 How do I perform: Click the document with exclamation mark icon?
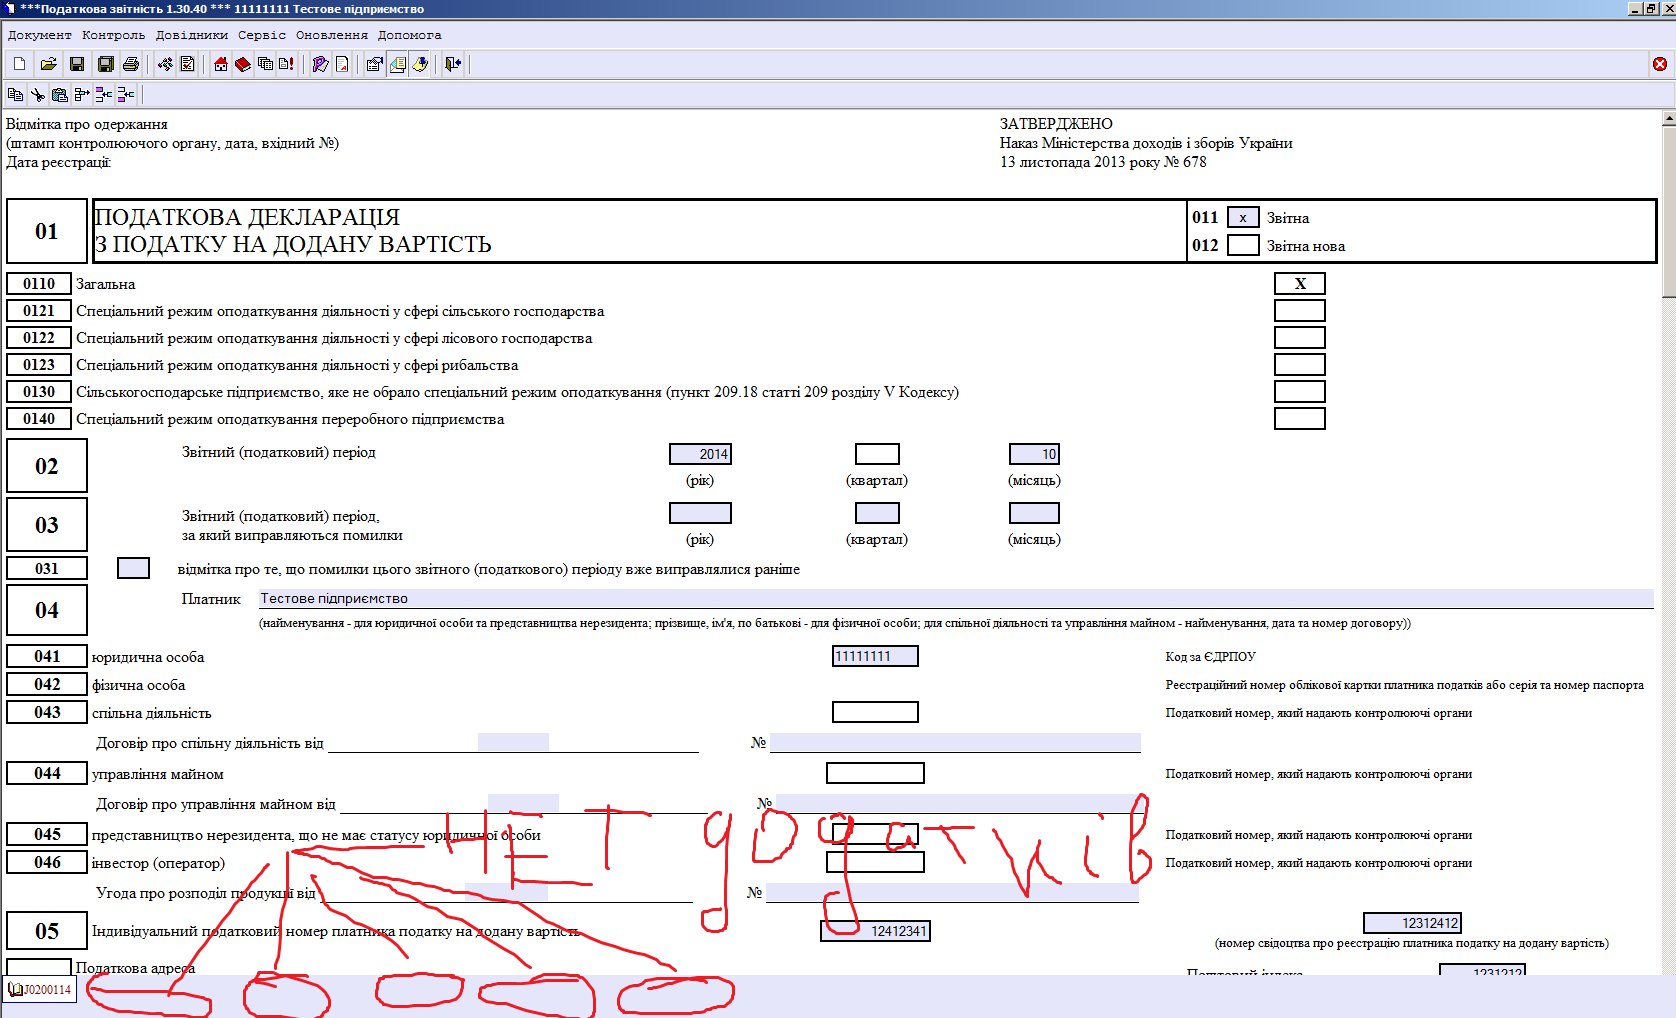pyautogui.click(x=287, y=64)
